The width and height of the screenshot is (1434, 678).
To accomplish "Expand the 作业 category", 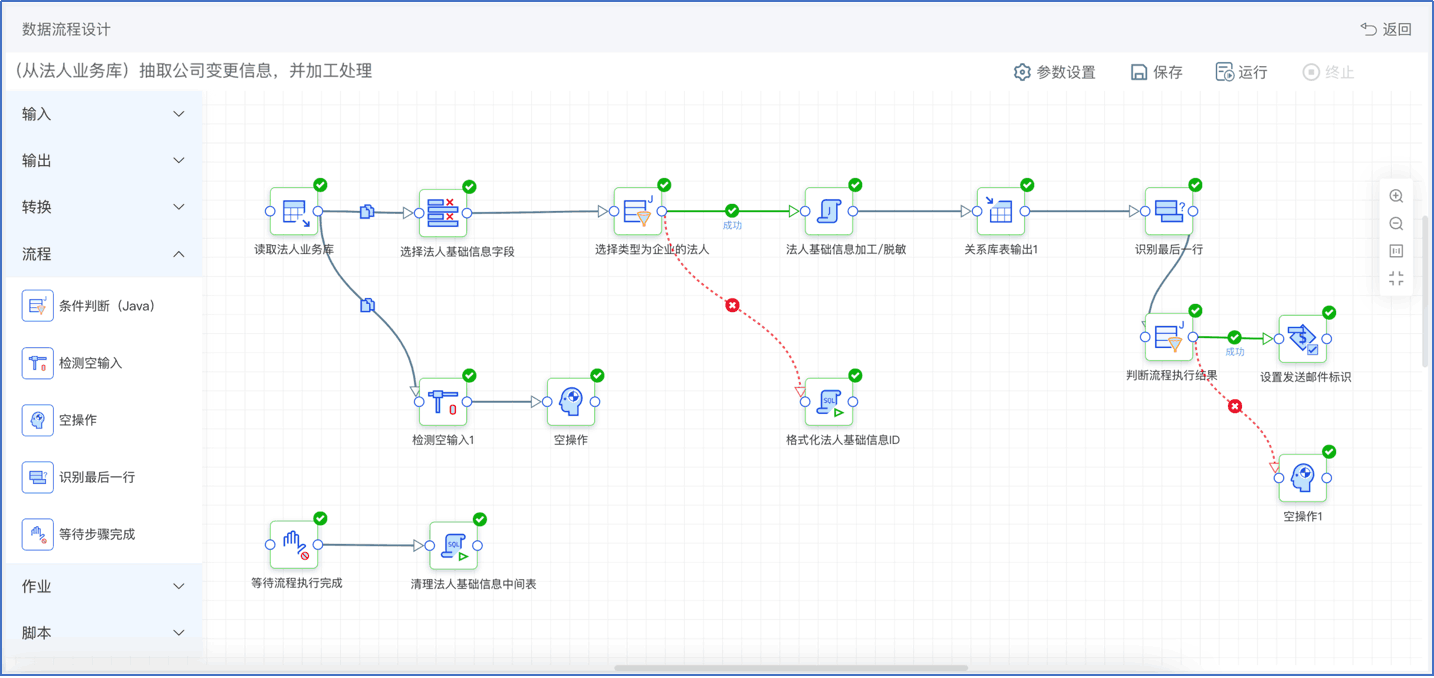I will 103,586.
